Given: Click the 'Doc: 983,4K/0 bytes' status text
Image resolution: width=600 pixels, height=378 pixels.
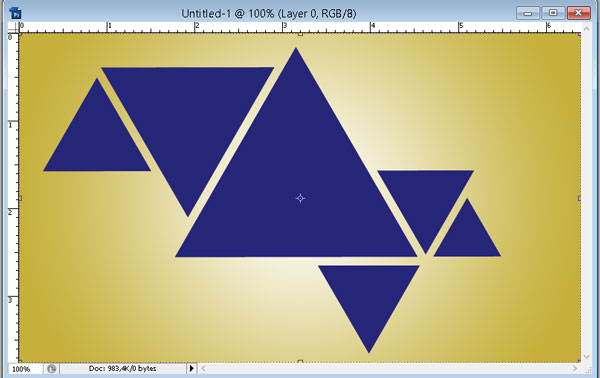Looking at the screenshot, I should click(x=122, y=369).
